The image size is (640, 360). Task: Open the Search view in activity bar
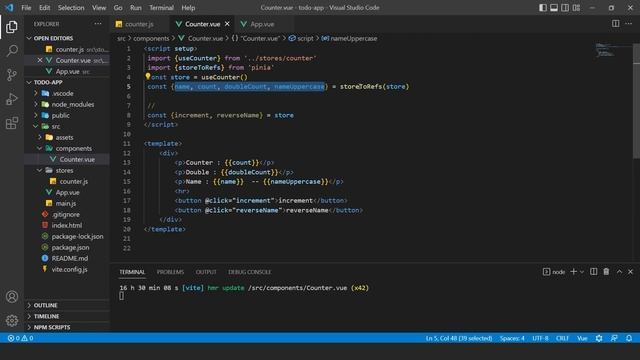click(12, 51)
